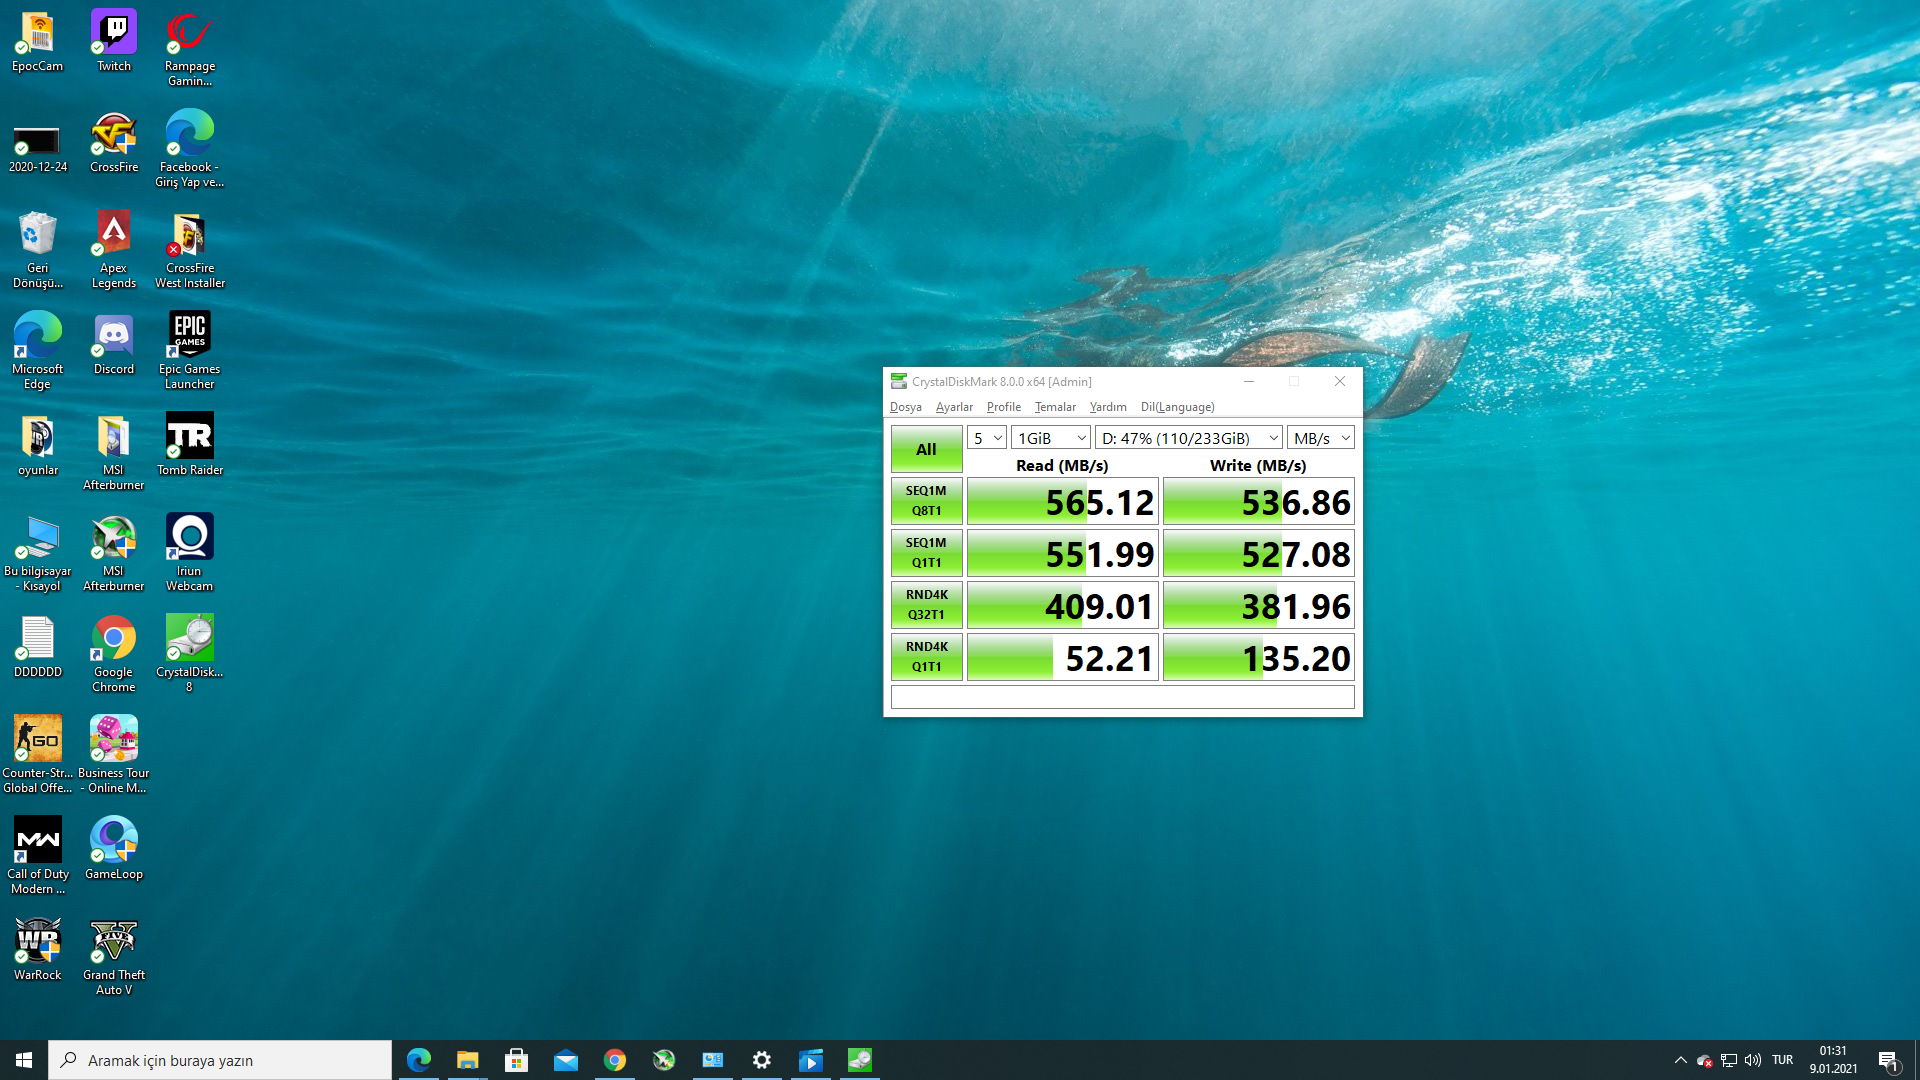The height and width of the screenshot is (1080, 1920).
Task: Choose drive from D: 47% dropdown
Action: click(1188, 438)
